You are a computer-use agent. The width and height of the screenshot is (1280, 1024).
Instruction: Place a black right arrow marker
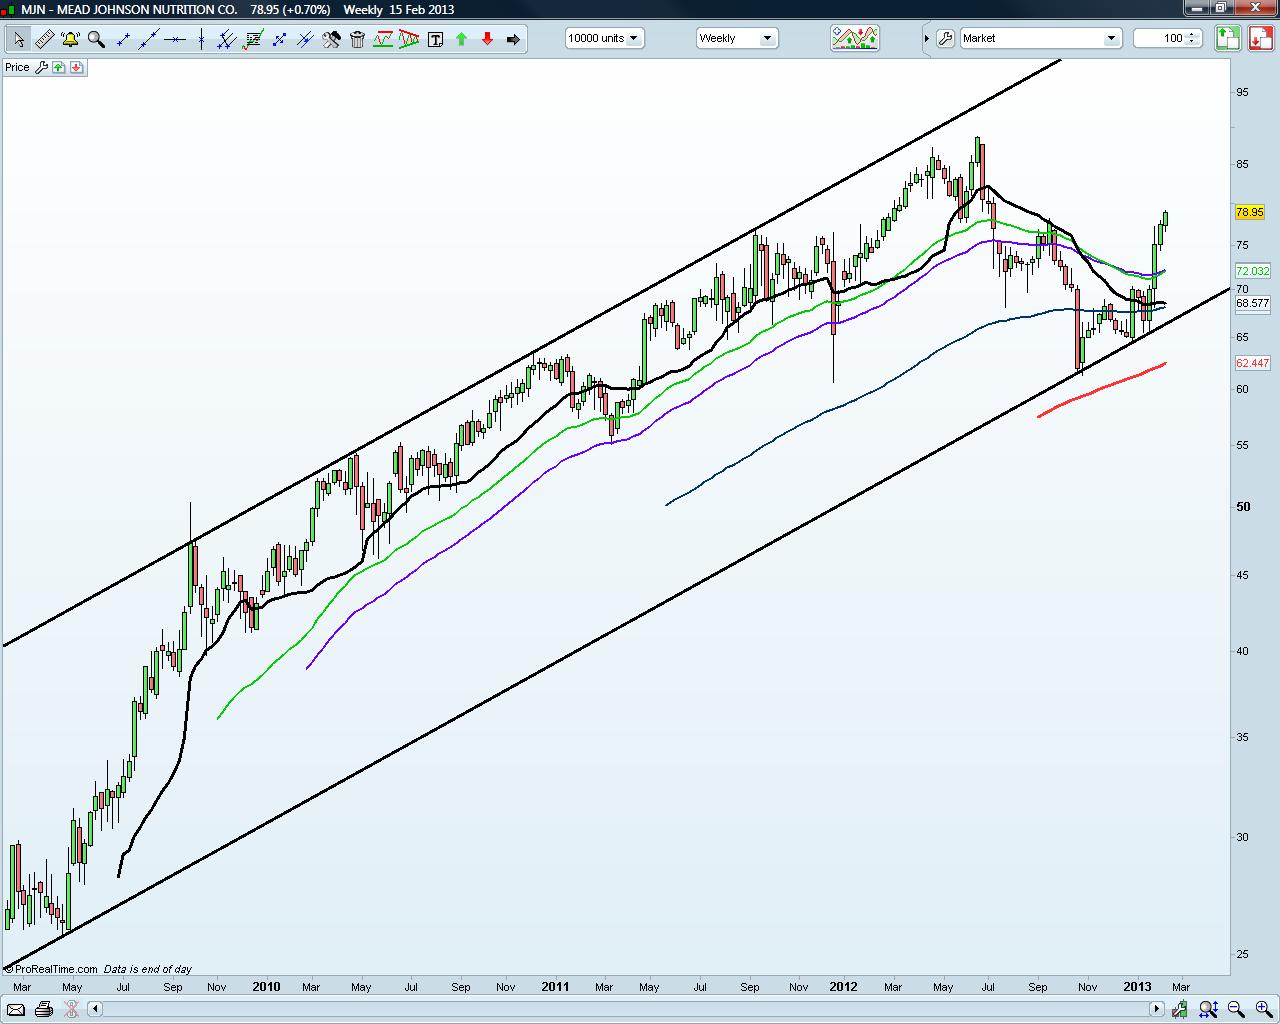pyautogui.click(x=513, y=39)
